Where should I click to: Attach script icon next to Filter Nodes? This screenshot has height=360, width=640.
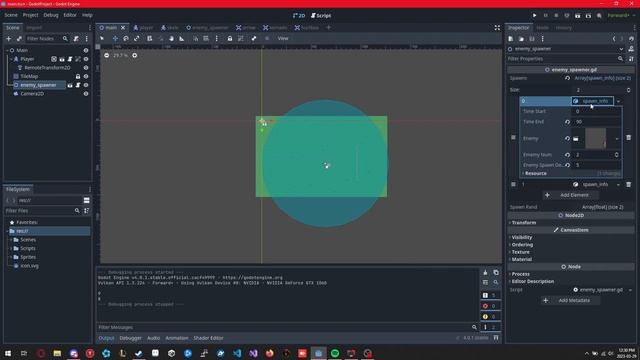(x=76, y=38)
